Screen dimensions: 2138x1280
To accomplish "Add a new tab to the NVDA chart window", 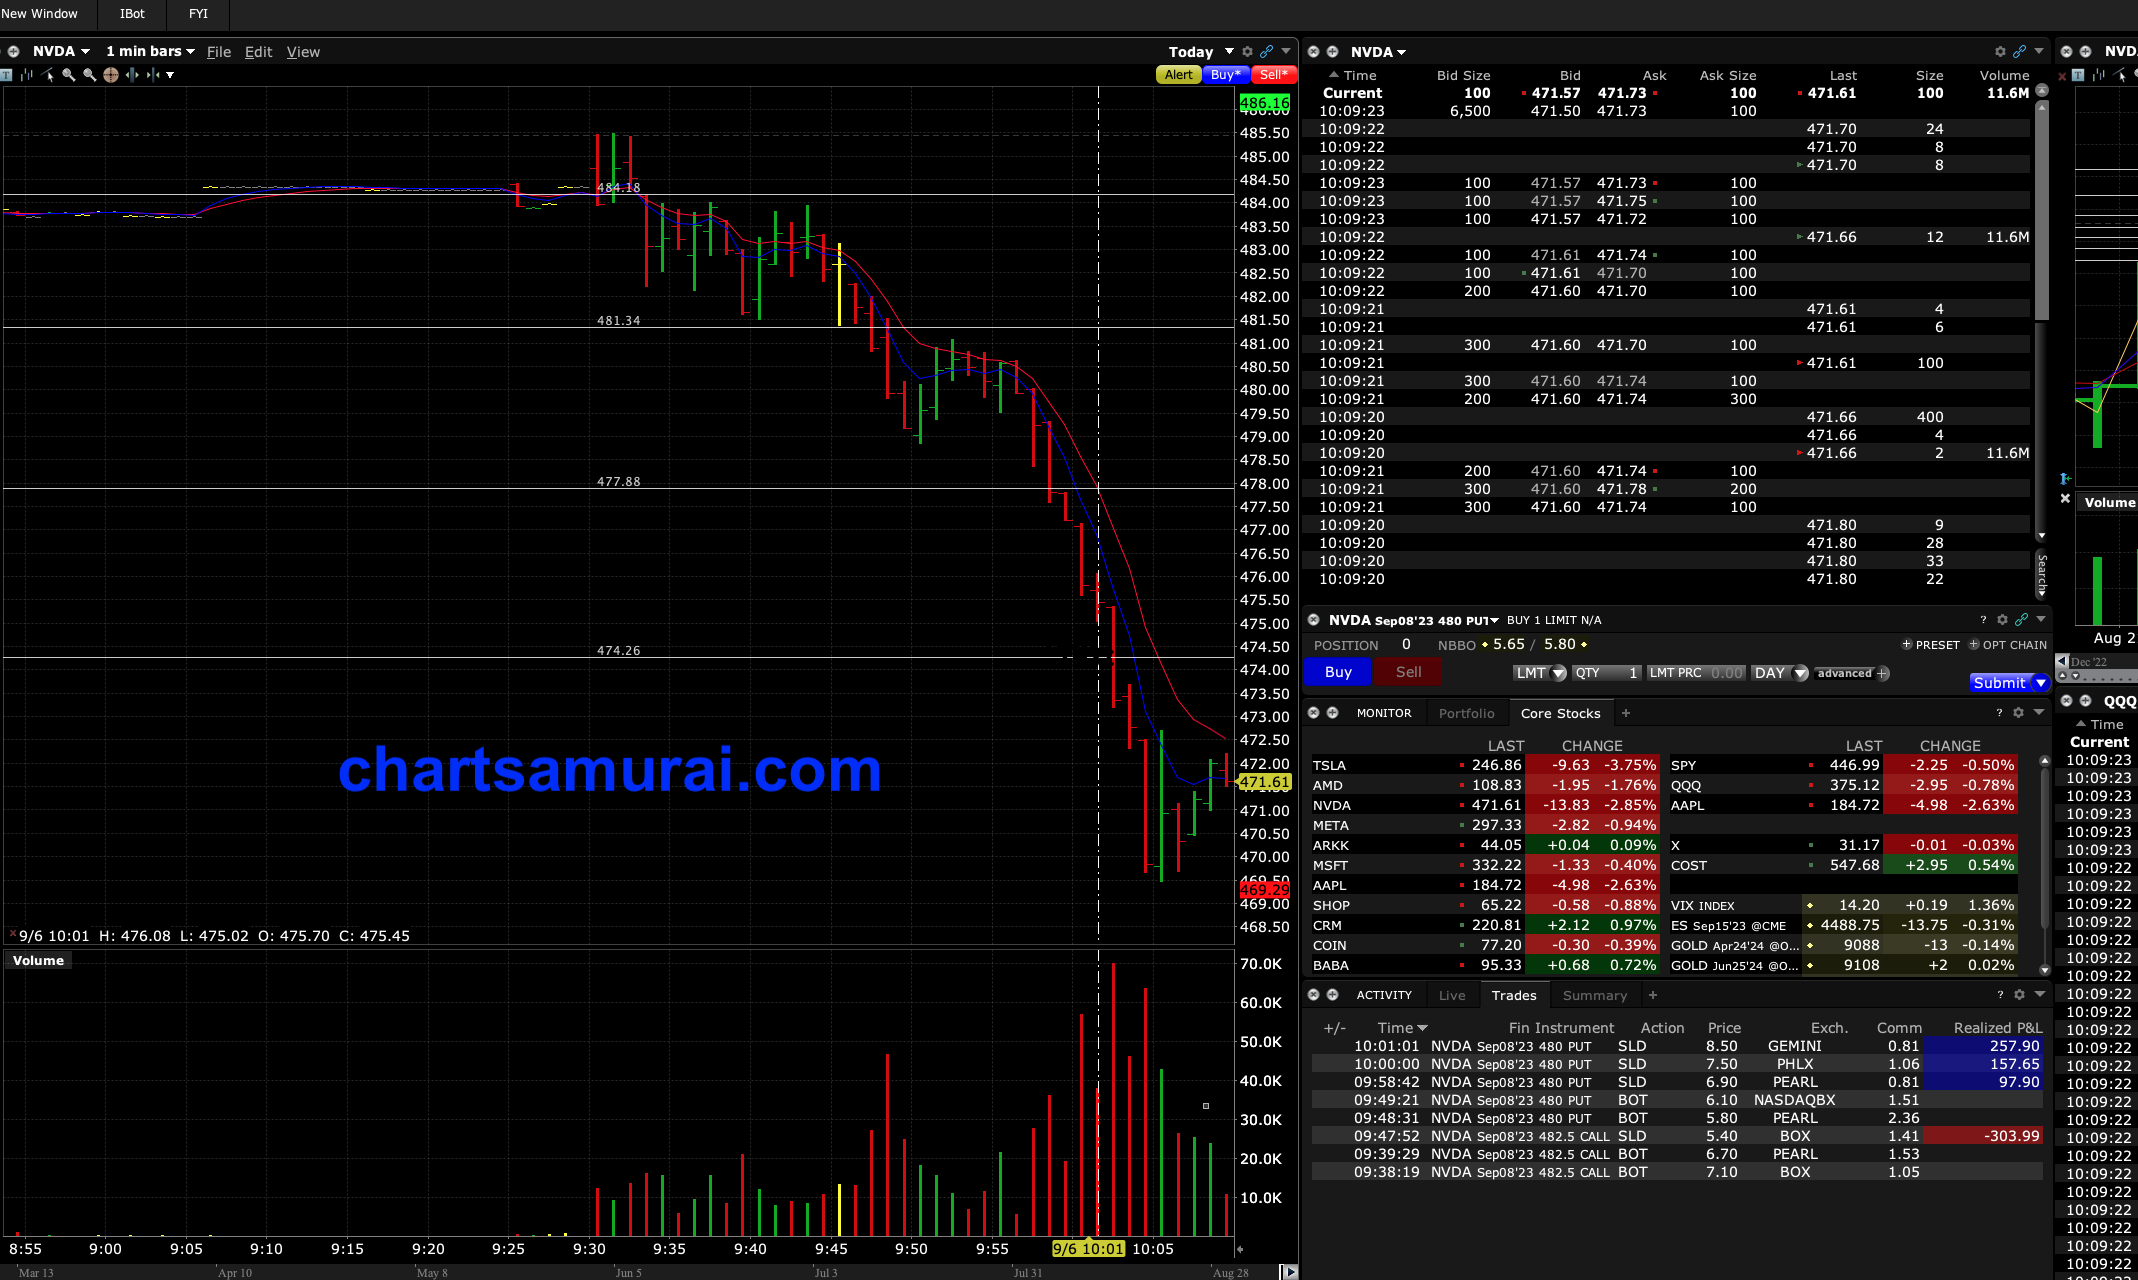I will (x=14, y=52).
